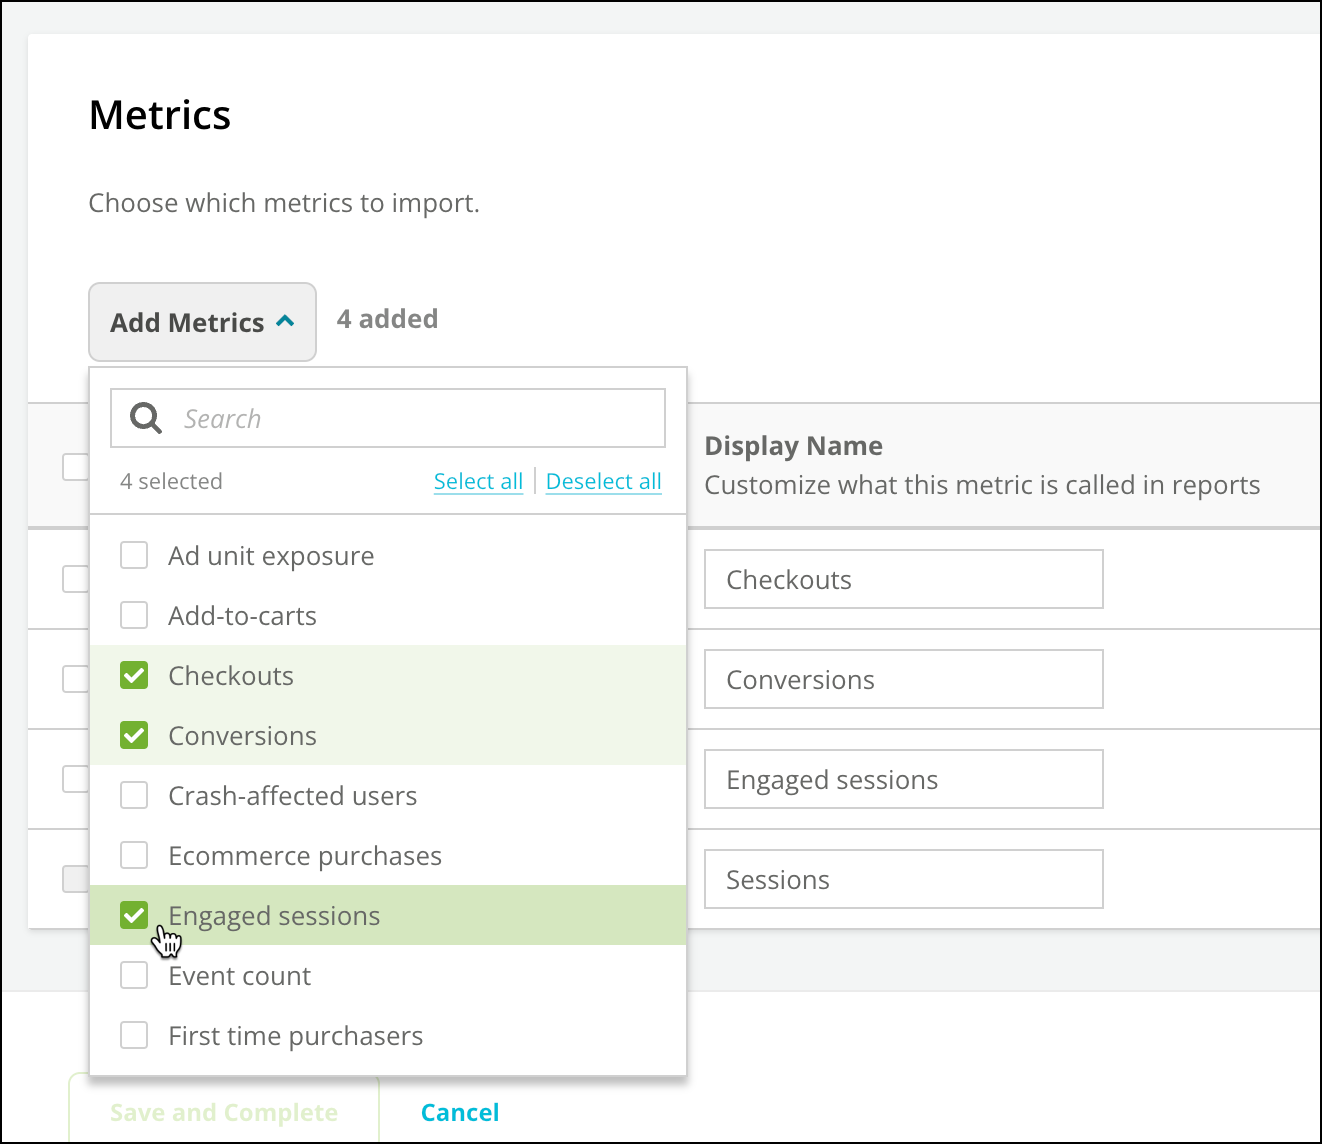Click the search magnifier icon
This screenshot has width=1322, height=1144.
point(146,418)
